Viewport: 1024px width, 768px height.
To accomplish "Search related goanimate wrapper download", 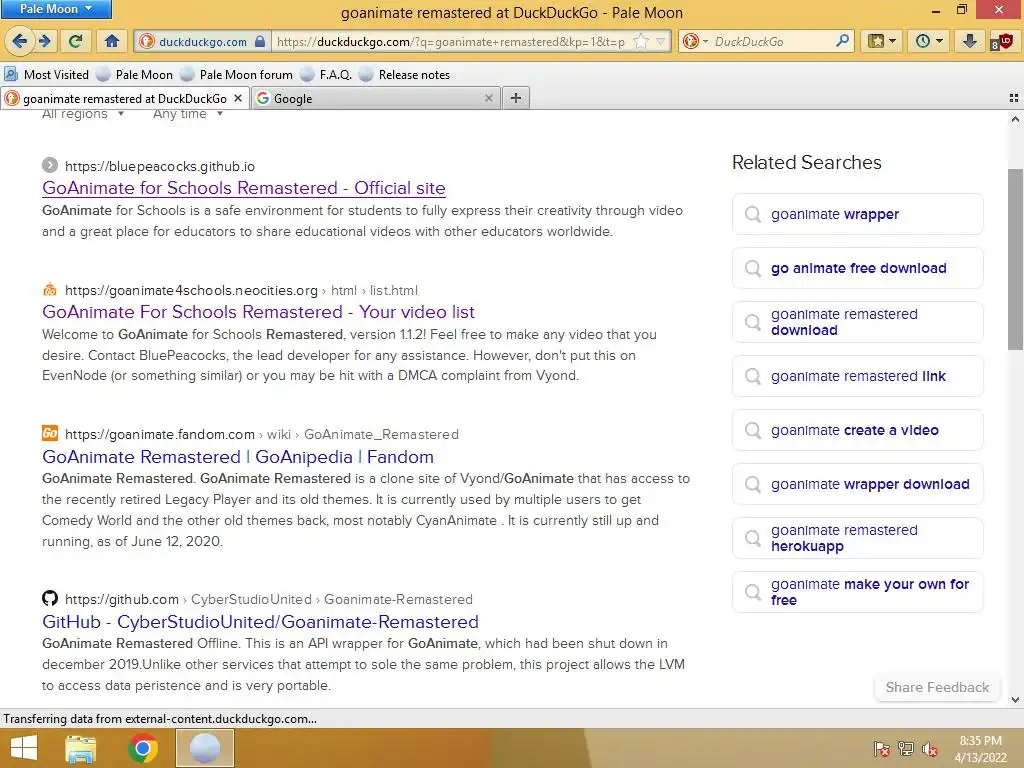I will [x=857, y=484].
